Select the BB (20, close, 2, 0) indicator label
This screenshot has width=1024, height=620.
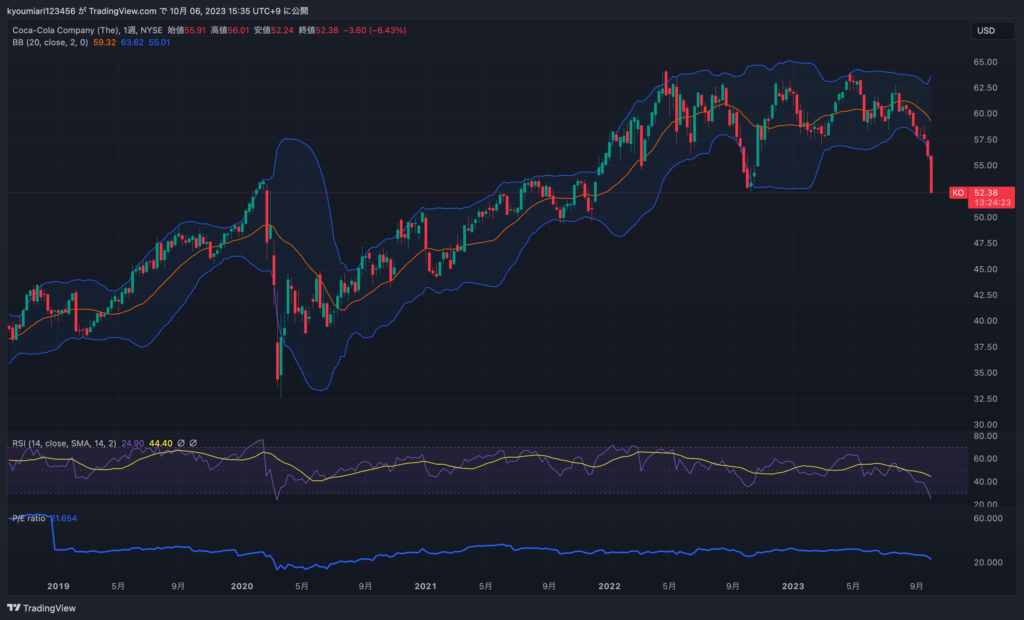50,42
